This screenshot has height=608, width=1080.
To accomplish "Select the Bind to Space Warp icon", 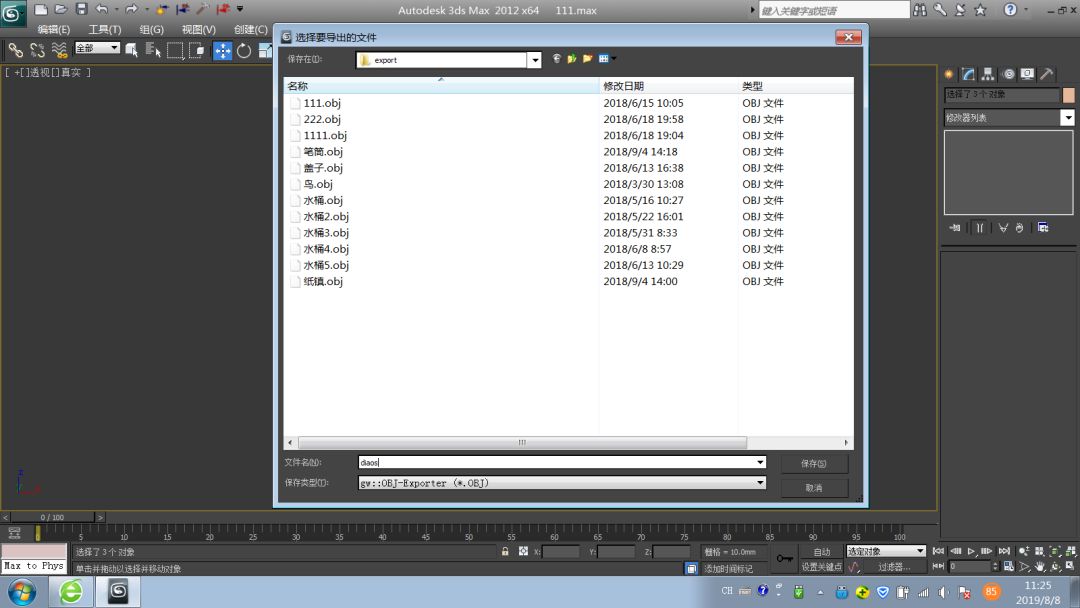I will 59,50.
